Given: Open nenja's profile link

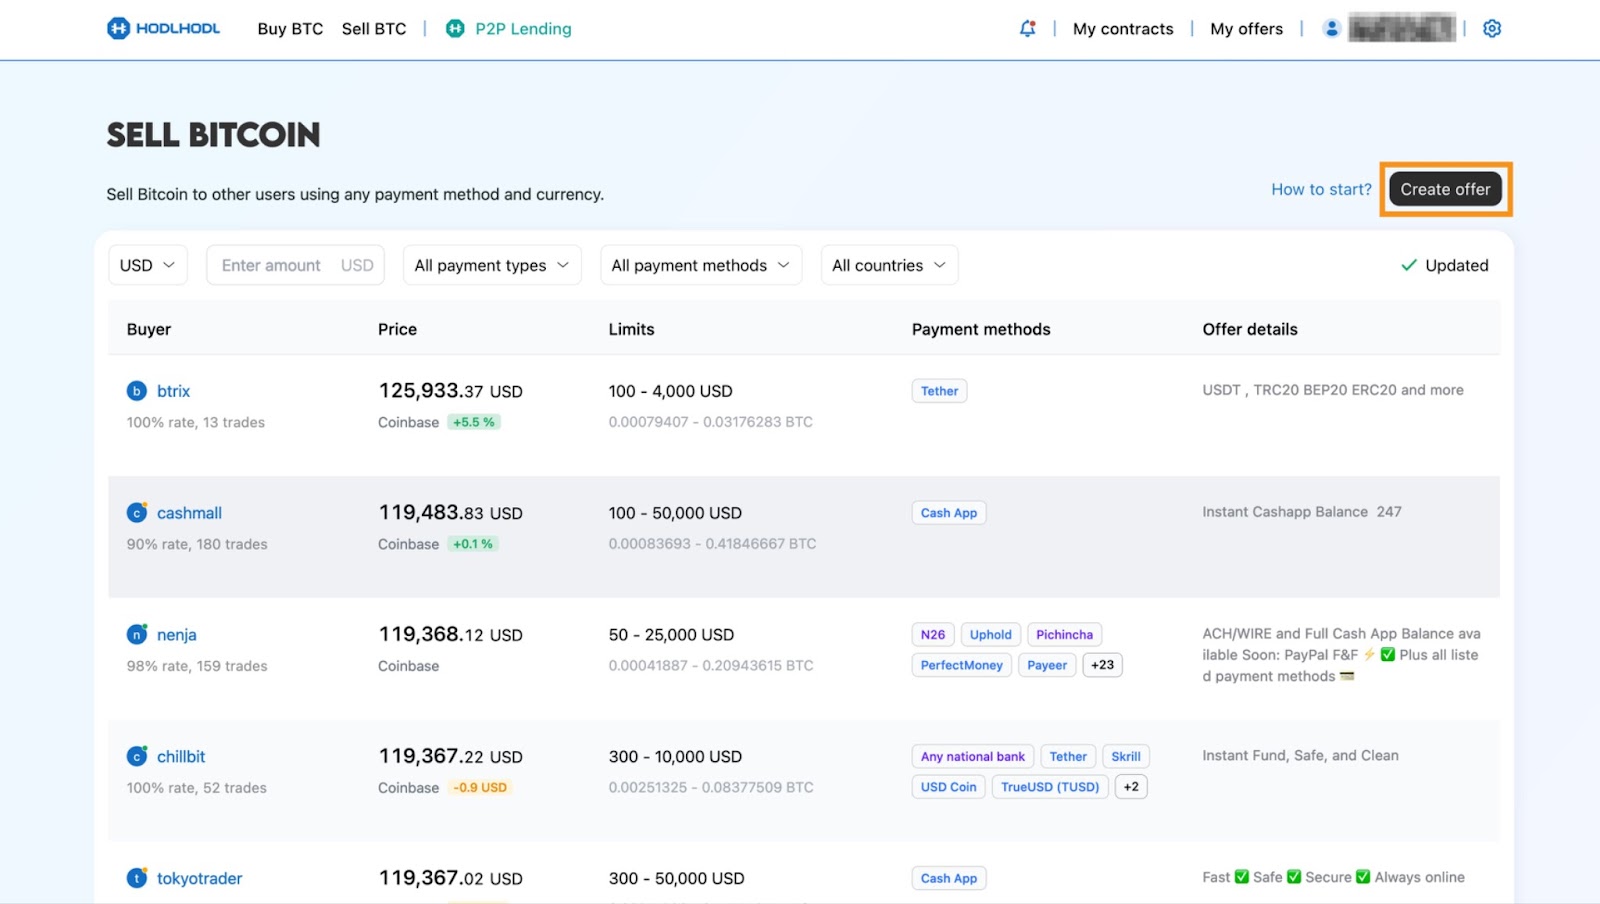Looking at the screenshot, I should click(x=177, y=635).
